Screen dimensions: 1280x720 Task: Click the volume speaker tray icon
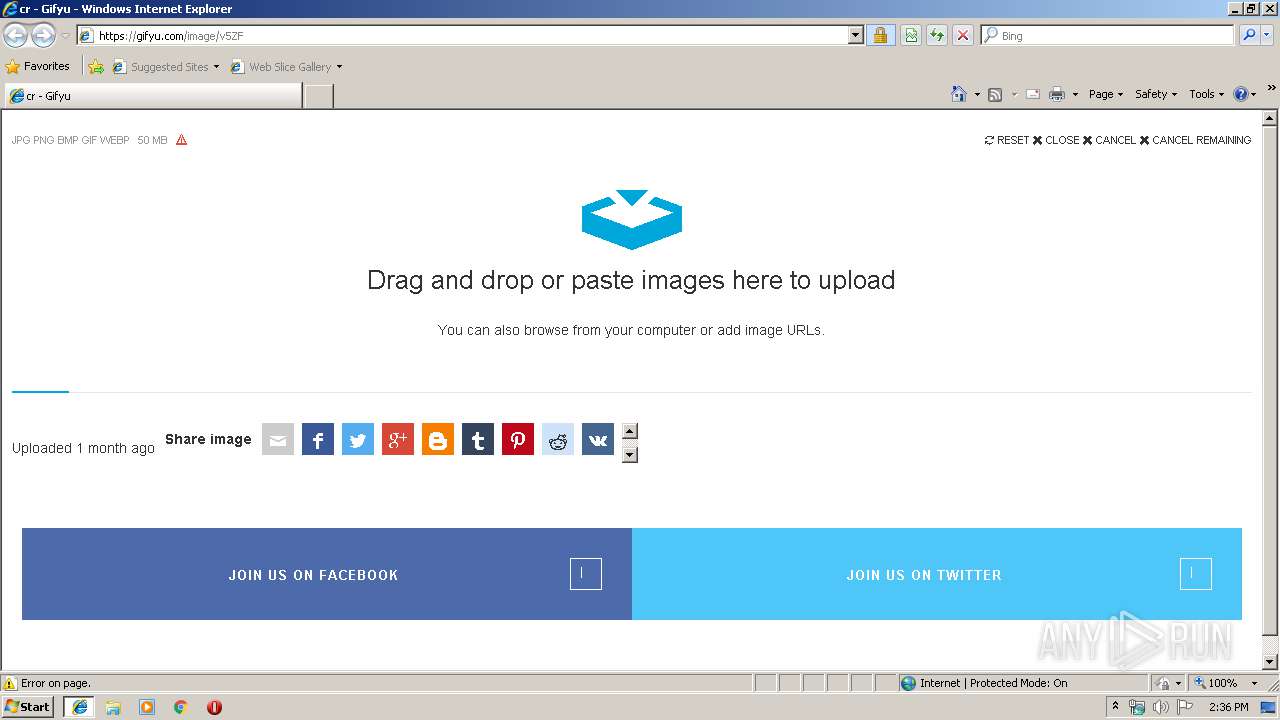1160,707
